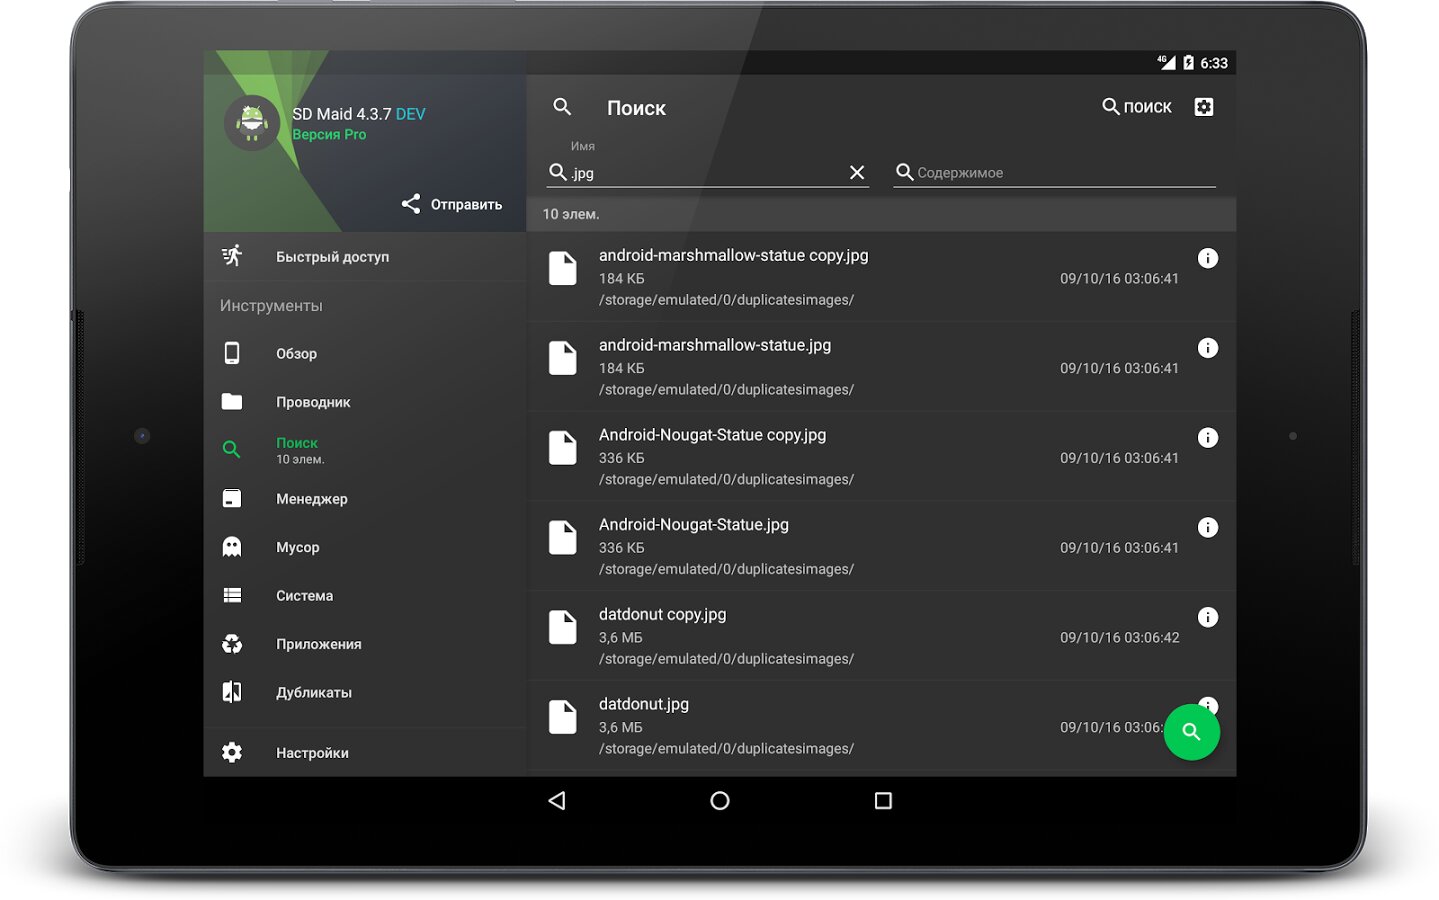Image resolution: width=1439 pixels, height=900 pixels.
Task: Click the Отправить share button
Action: pos(452,204)
